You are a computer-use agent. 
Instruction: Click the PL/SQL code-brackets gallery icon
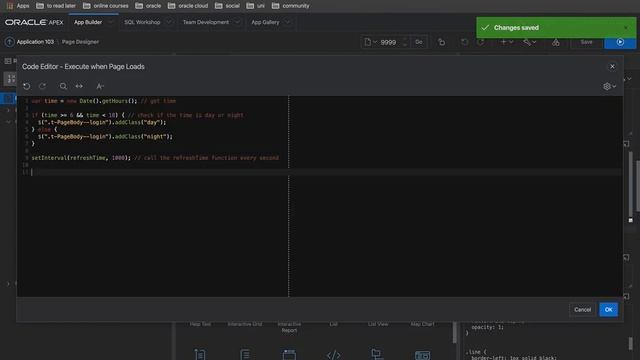(333, 355)
